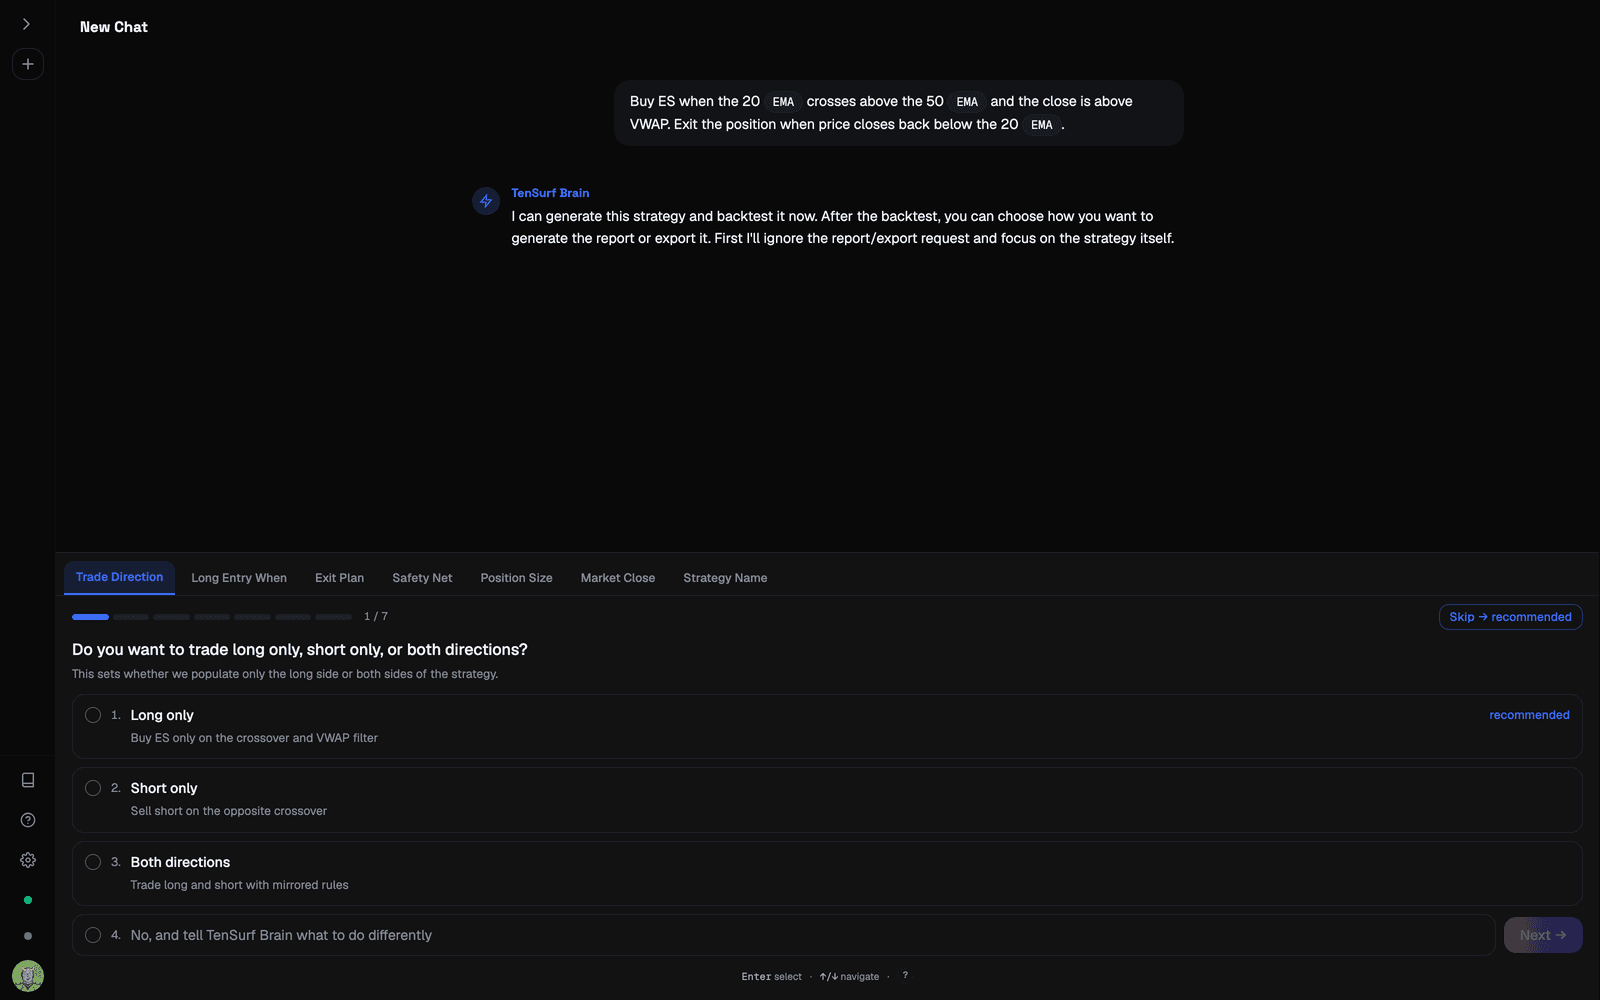
Task: Click the Next button
Action: tap(1543, 935)
